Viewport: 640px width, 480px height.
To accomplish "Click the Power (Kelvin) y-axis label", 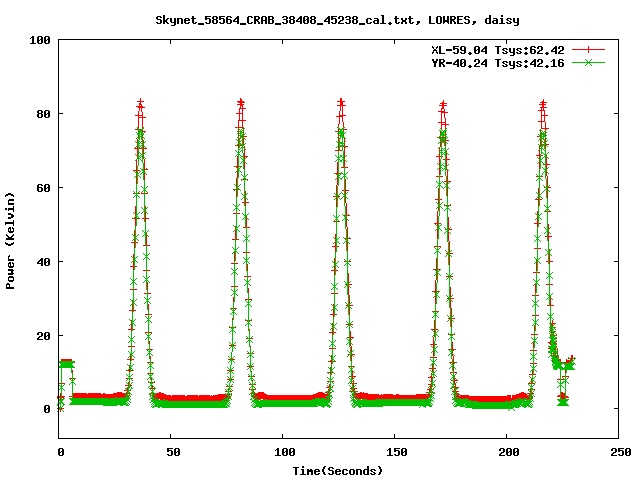I will click(x=10, y=241).
